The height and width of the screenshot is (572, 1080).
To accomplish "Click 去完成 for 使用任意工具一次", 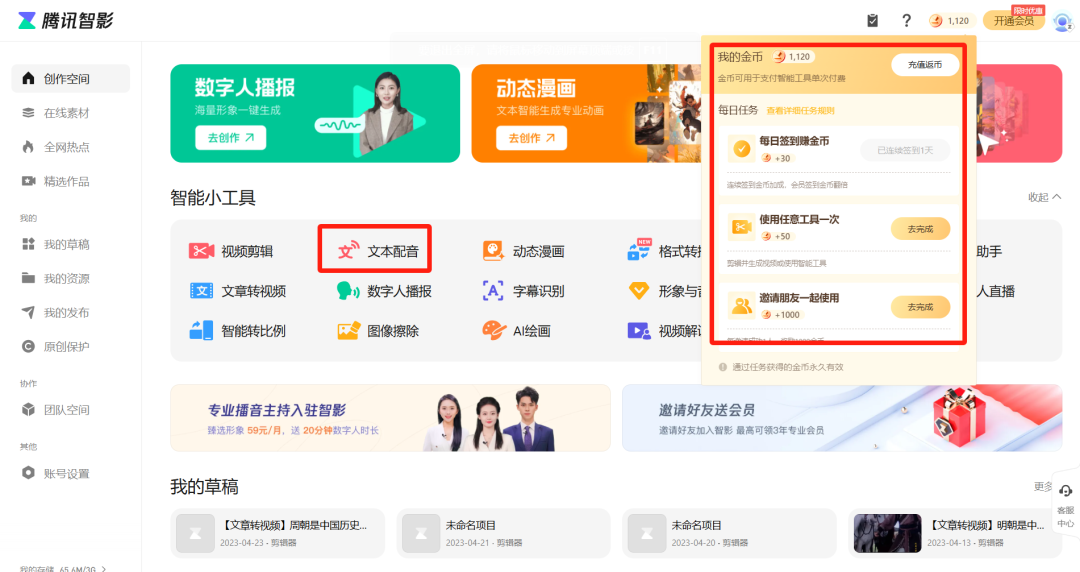I will (x=920, y=229).
